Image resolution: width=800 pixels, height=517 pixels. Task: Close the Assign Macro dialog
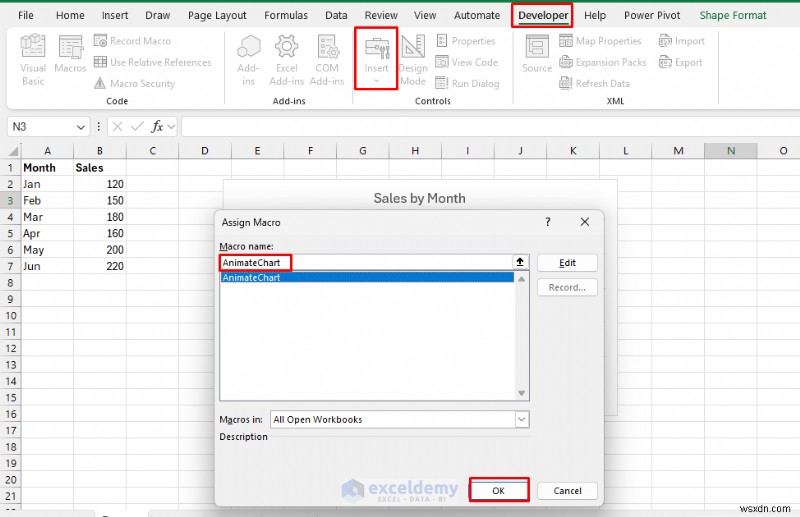point(585,222)
